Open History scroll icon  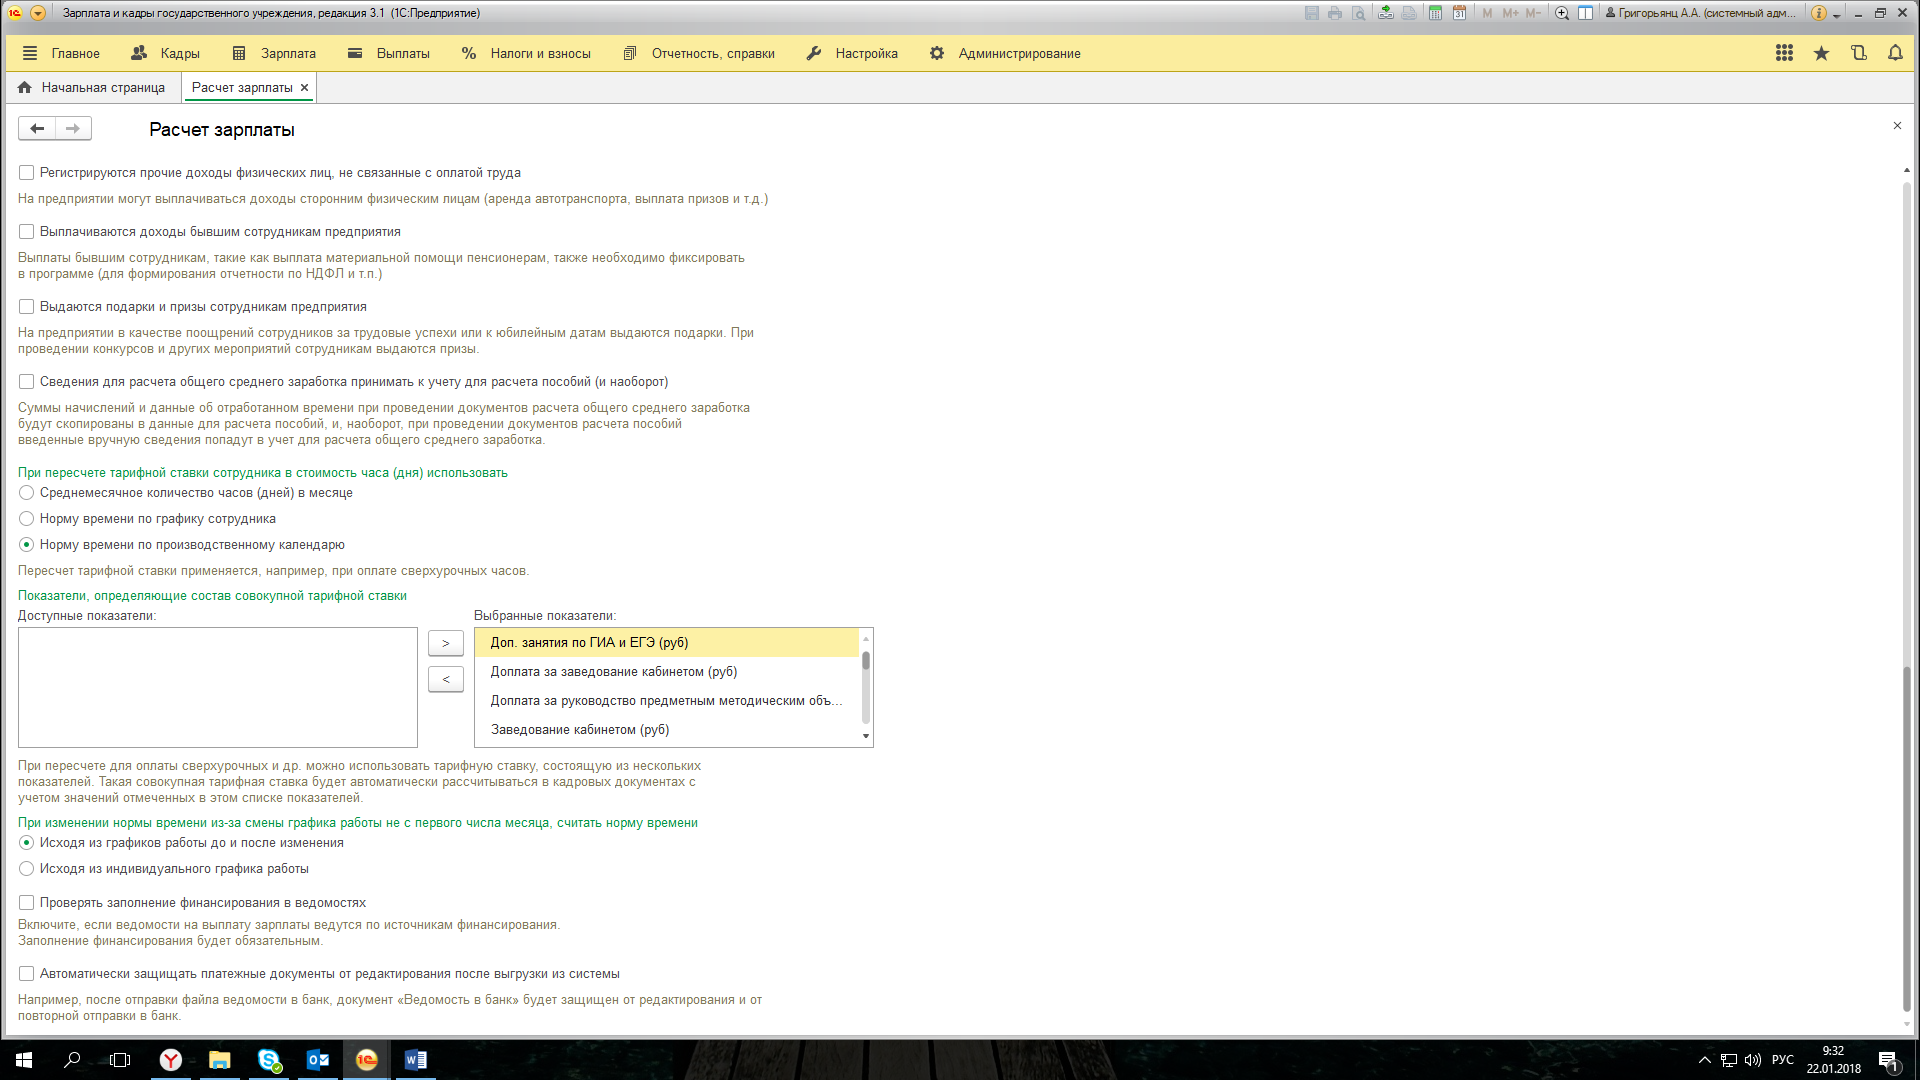click(1858, 53)
